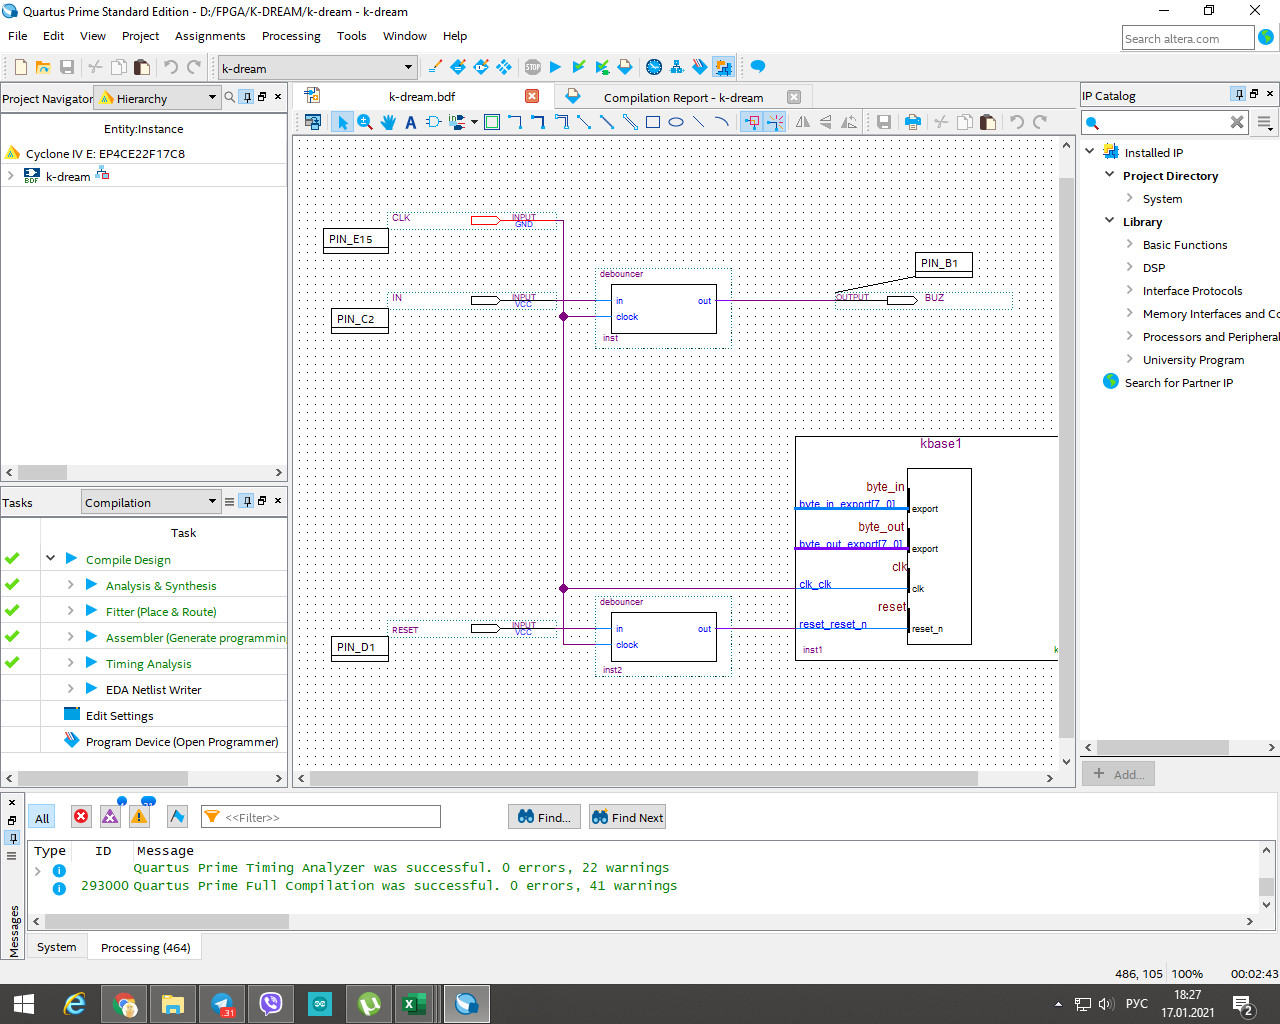The image size is (1280, 1024).
Task: Select the Hand pan tool
Action: click(388, 122)
